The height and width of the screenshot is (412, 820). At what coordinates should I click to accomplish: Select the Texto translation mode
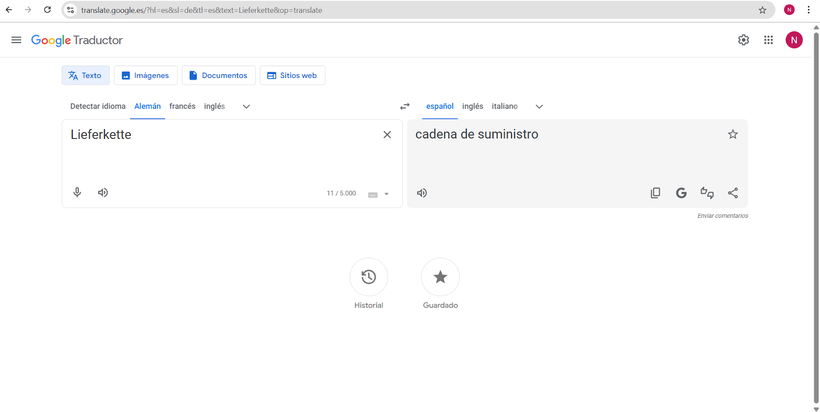[x=86, y=75]
